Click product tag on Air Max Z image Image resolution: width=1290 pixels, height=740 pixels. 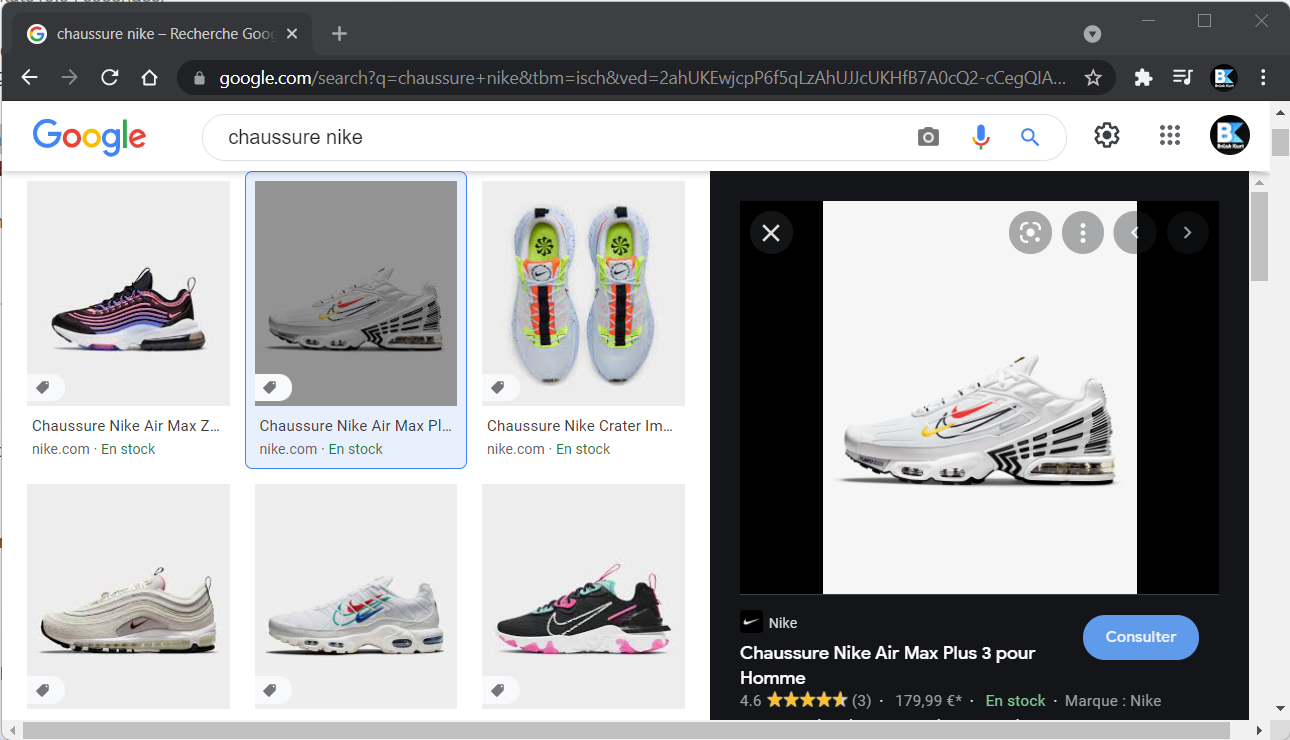[43, 387]
